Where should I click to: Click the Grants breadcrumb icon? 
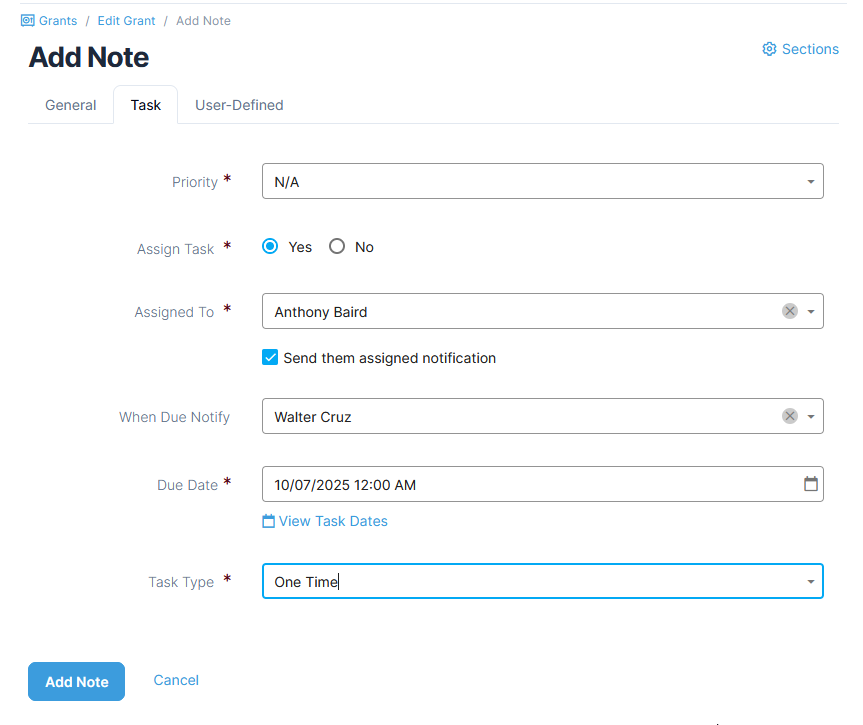[x=27, y=20]
